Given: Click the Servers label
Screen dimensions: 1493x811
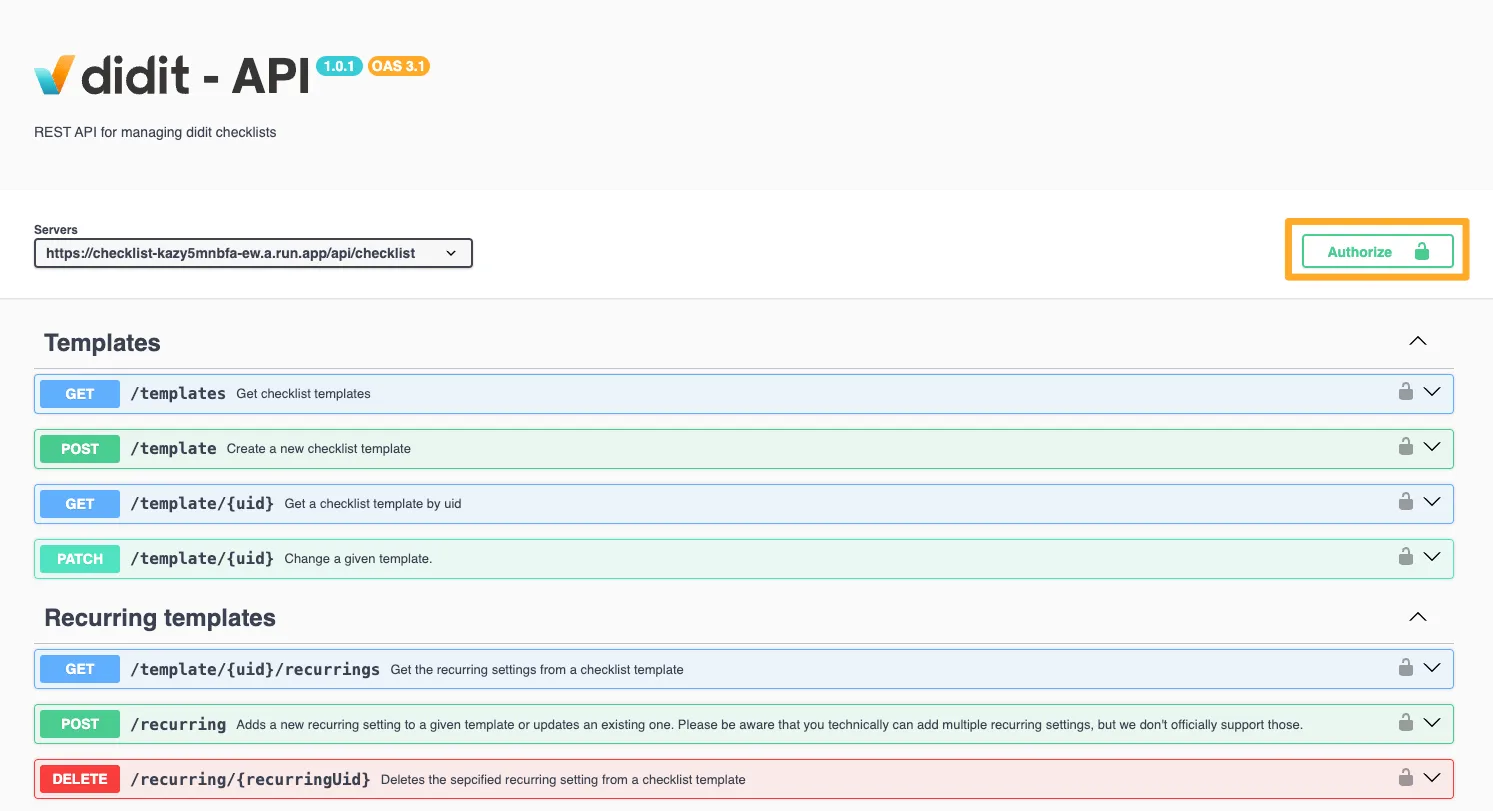Looking at the screenshot, I should tap(56, 230).
